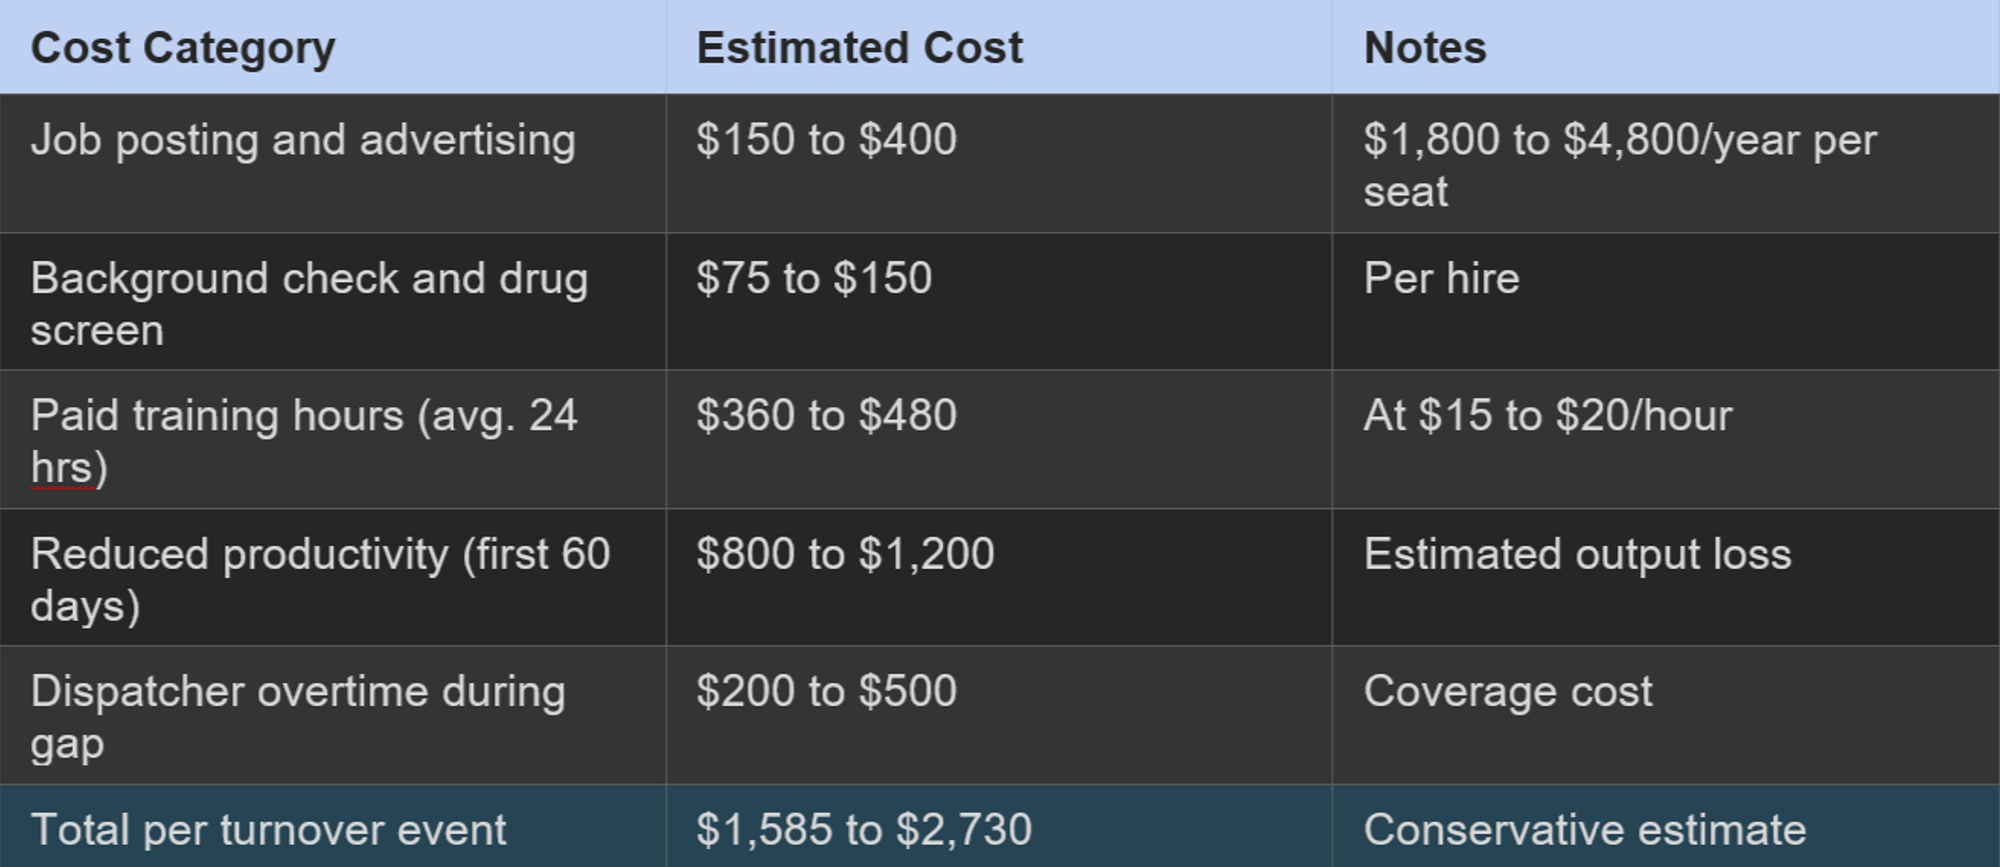Viewport: 2000px width, 867px height.
Task: Click the misspelled word hrs
Action: coord(61,468)
